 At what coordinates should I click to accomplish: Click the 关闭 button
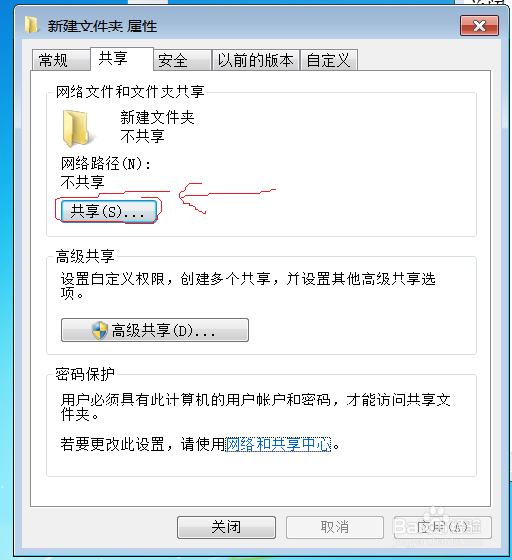click(226, 527)
